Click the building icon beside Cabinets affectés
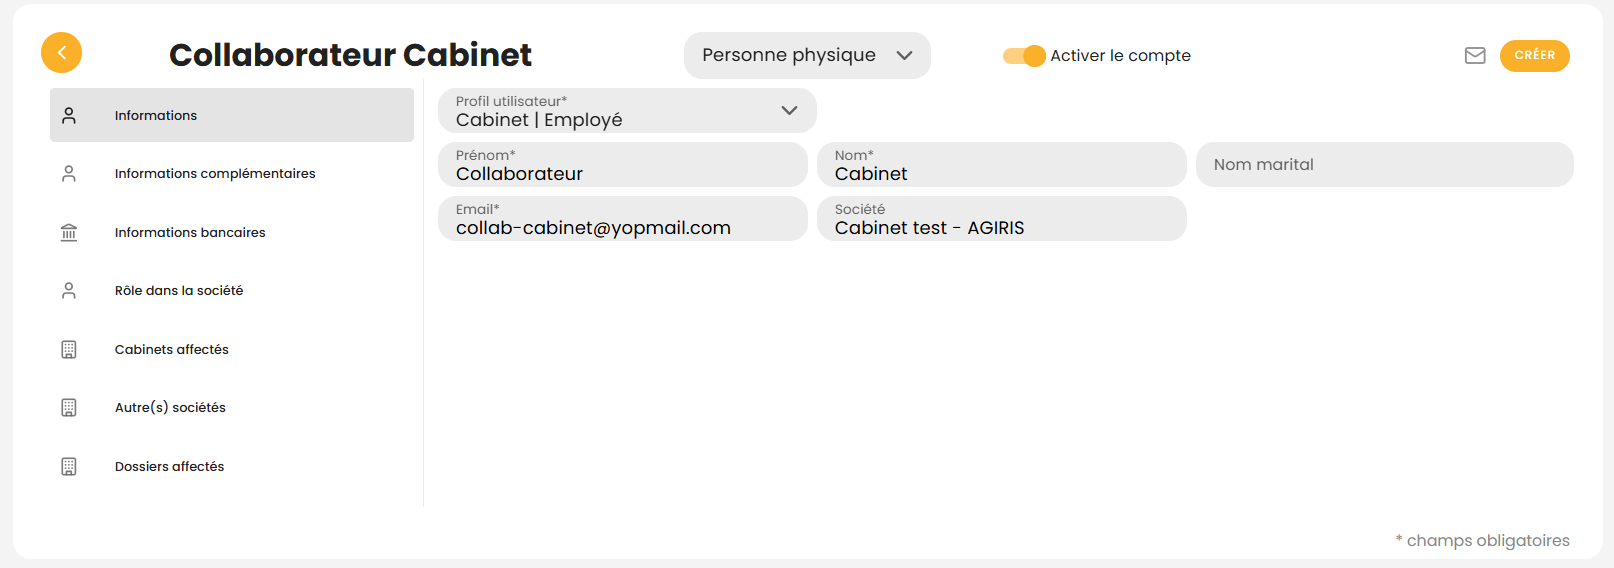Image resolution: width=1614 pixels, height=568 pixels. (69, 350)
